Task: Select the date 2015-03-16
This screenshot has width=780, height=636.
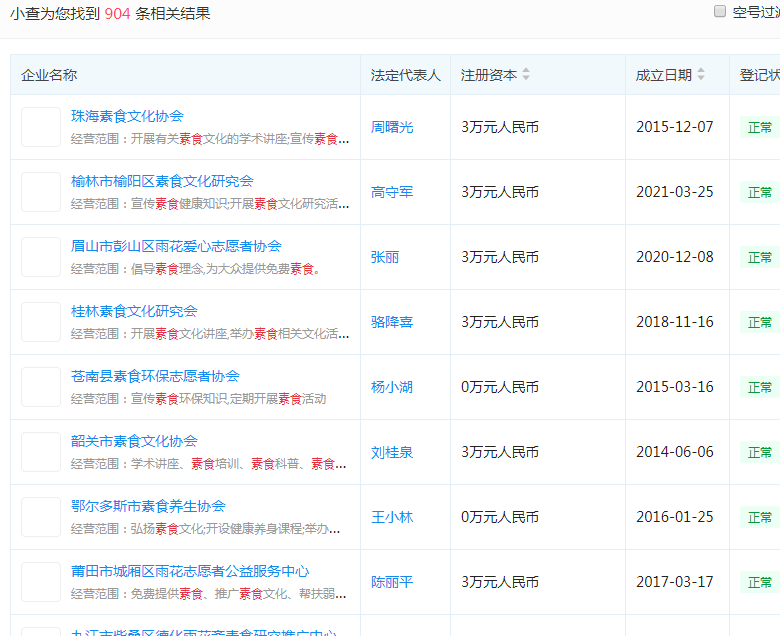Action: click(x=675, y=387)
